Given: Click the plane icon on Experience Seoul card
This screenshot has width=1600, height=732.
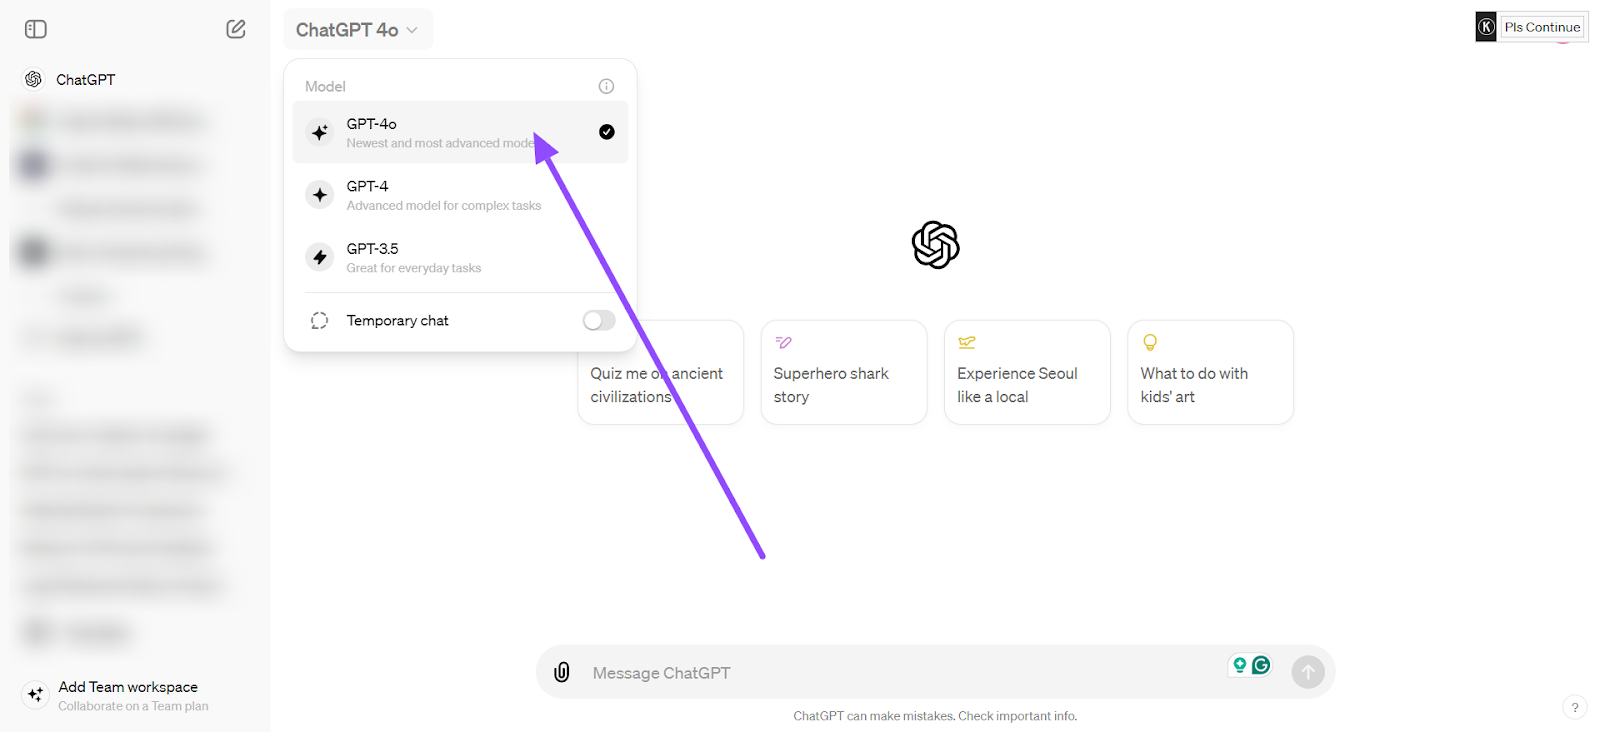Looking at the screenshot, I should 967,343.
